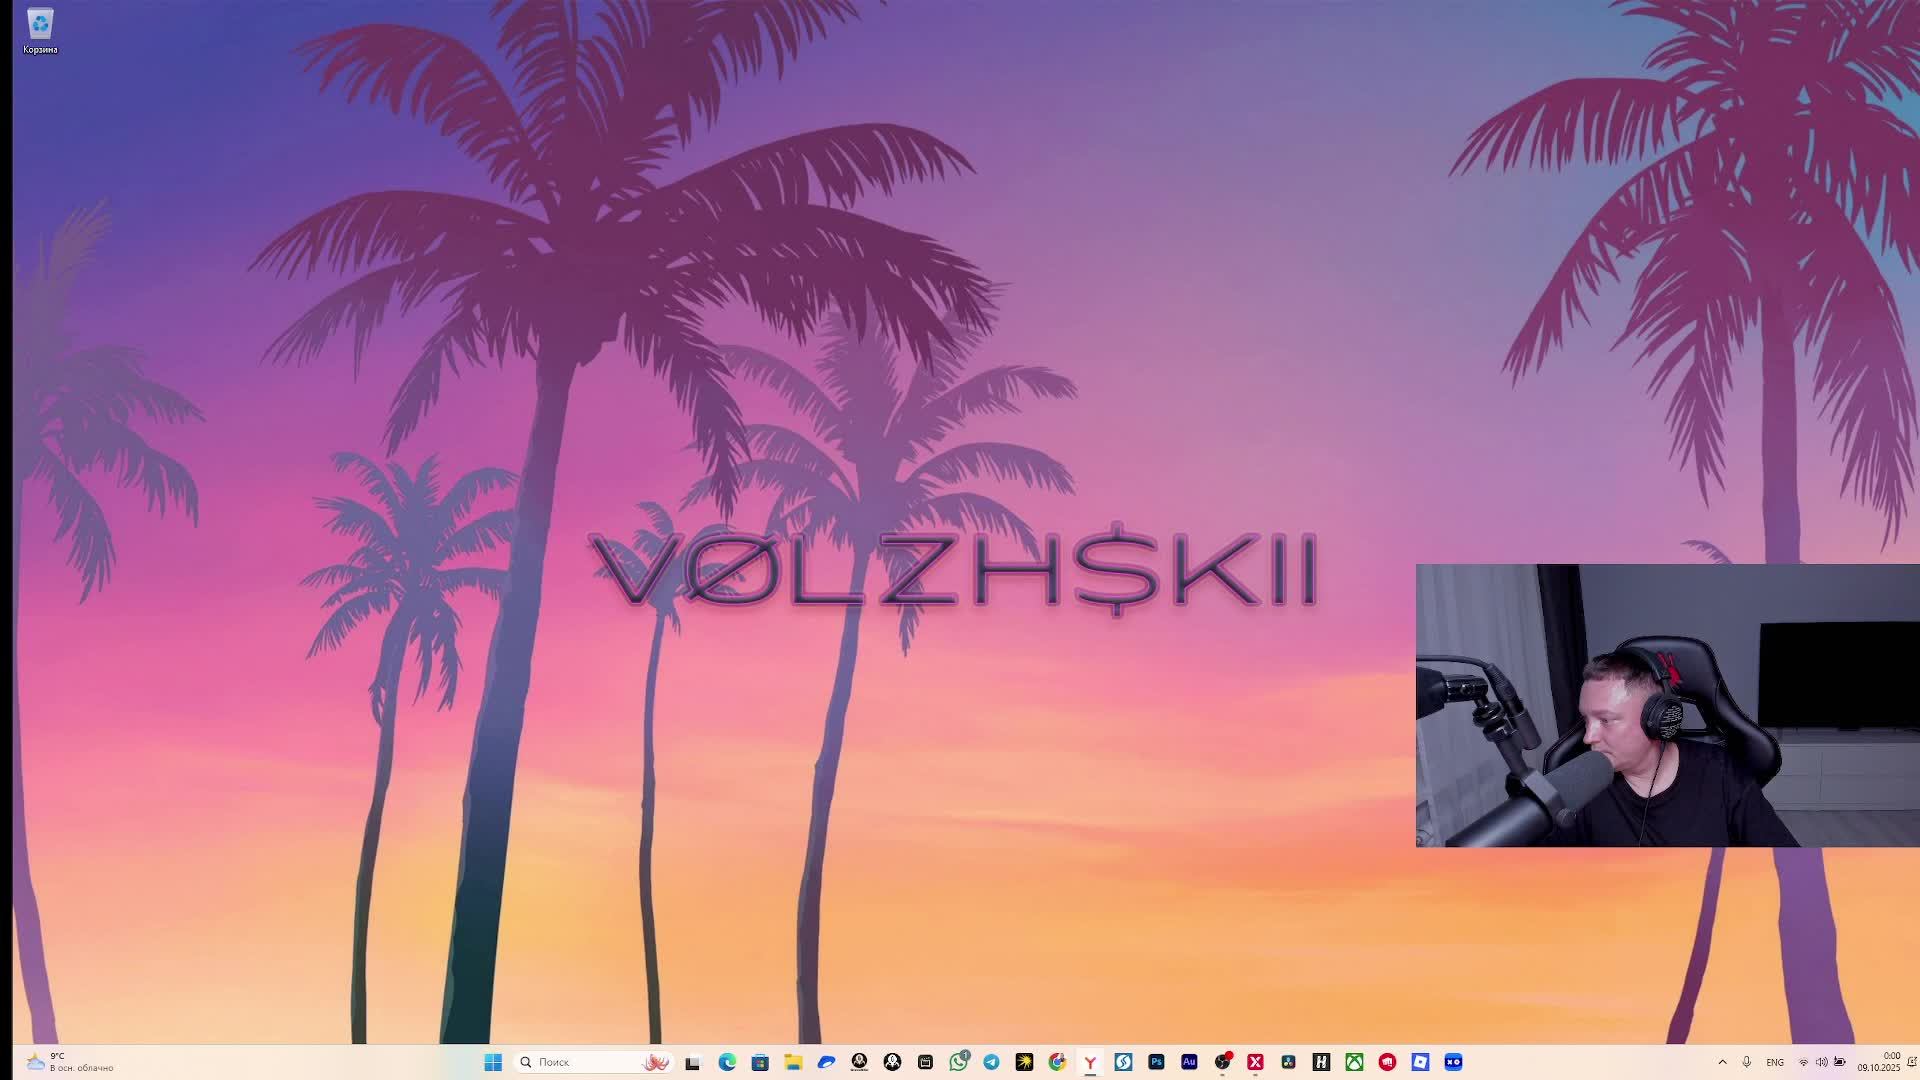
Task: Open WhatsApp to view unread message
Action: 958,1062
